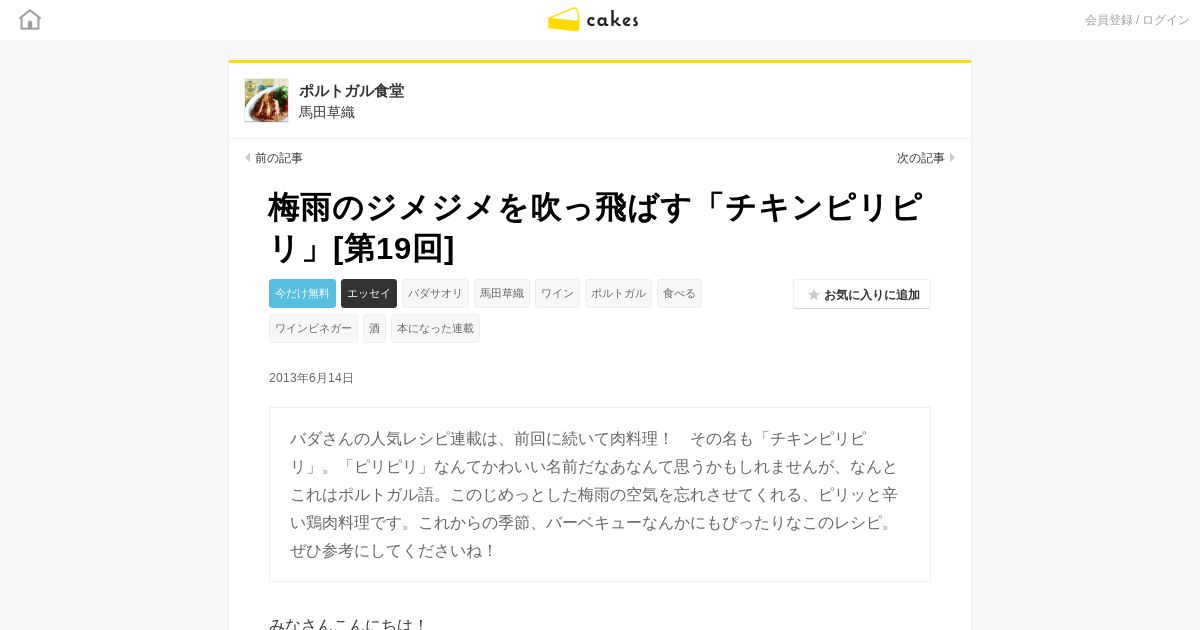Open the next article link 次の記事

click(x=920, y=158)
